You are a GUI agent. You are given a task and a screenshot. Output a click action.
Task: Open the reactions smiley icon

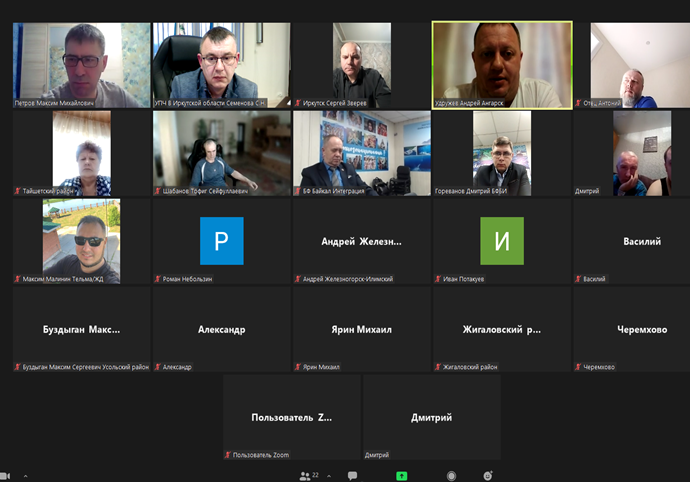[488, 476]
